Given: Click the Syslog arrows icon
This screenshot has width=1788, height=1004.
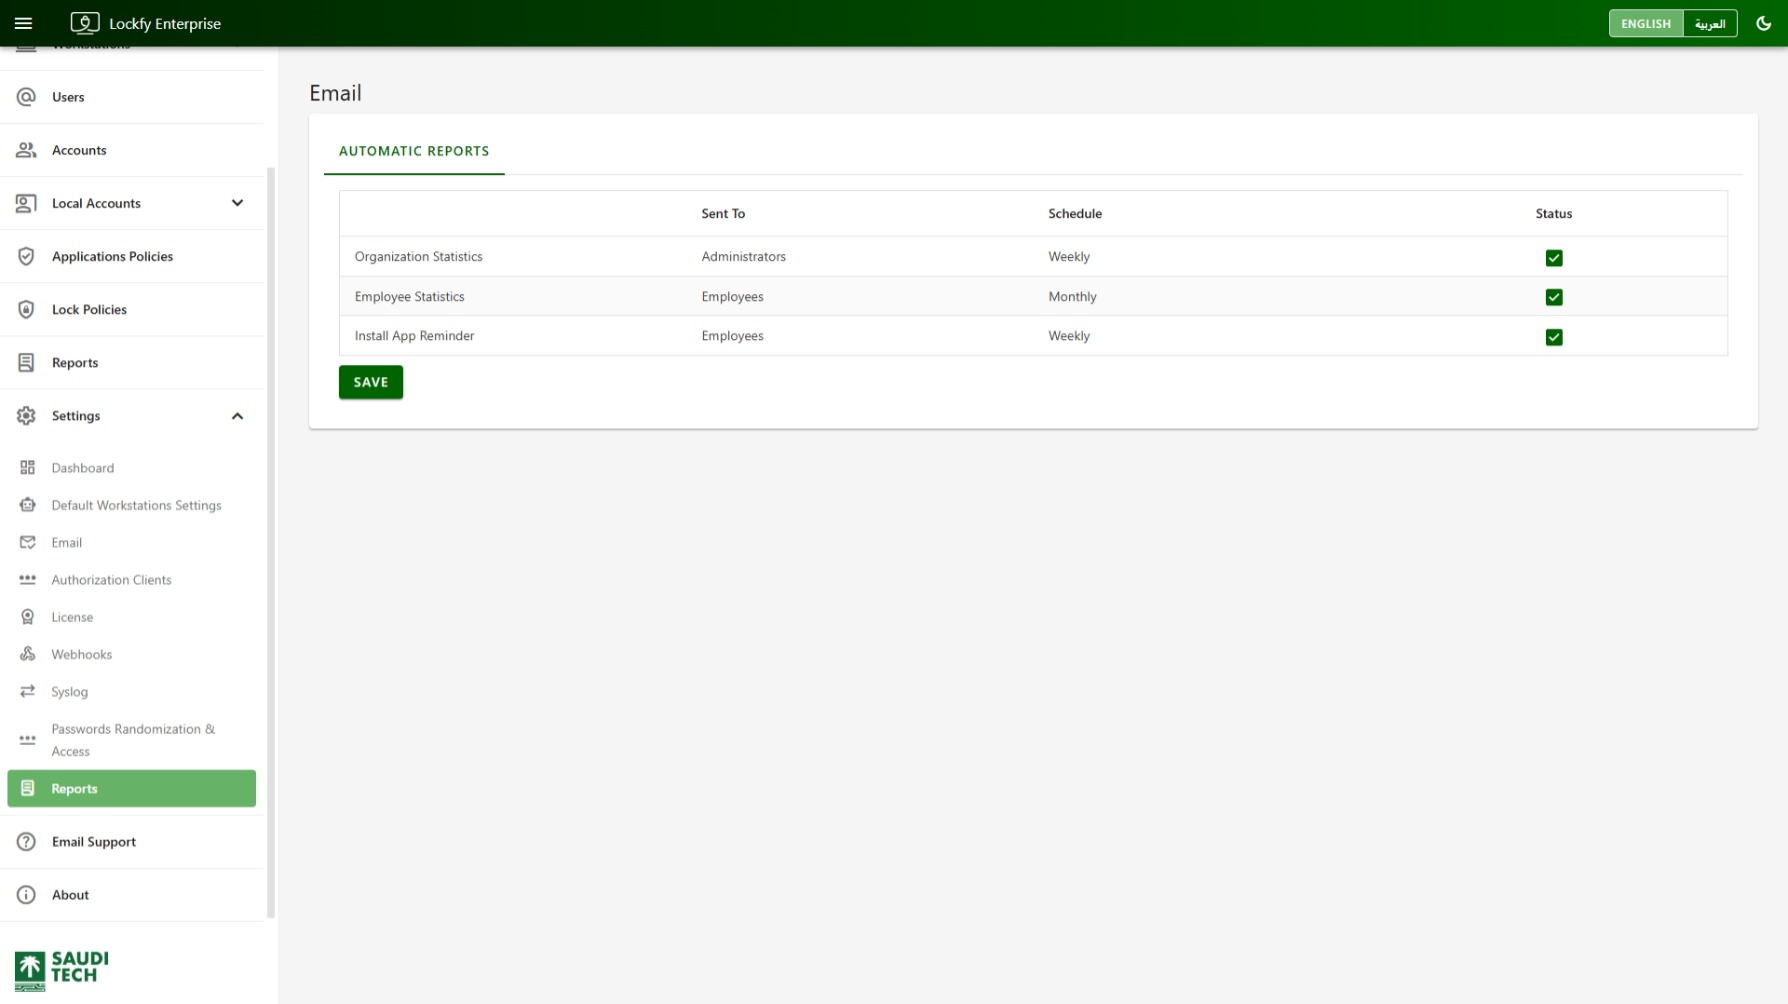Looking at the screenshot, I should 28,691.
